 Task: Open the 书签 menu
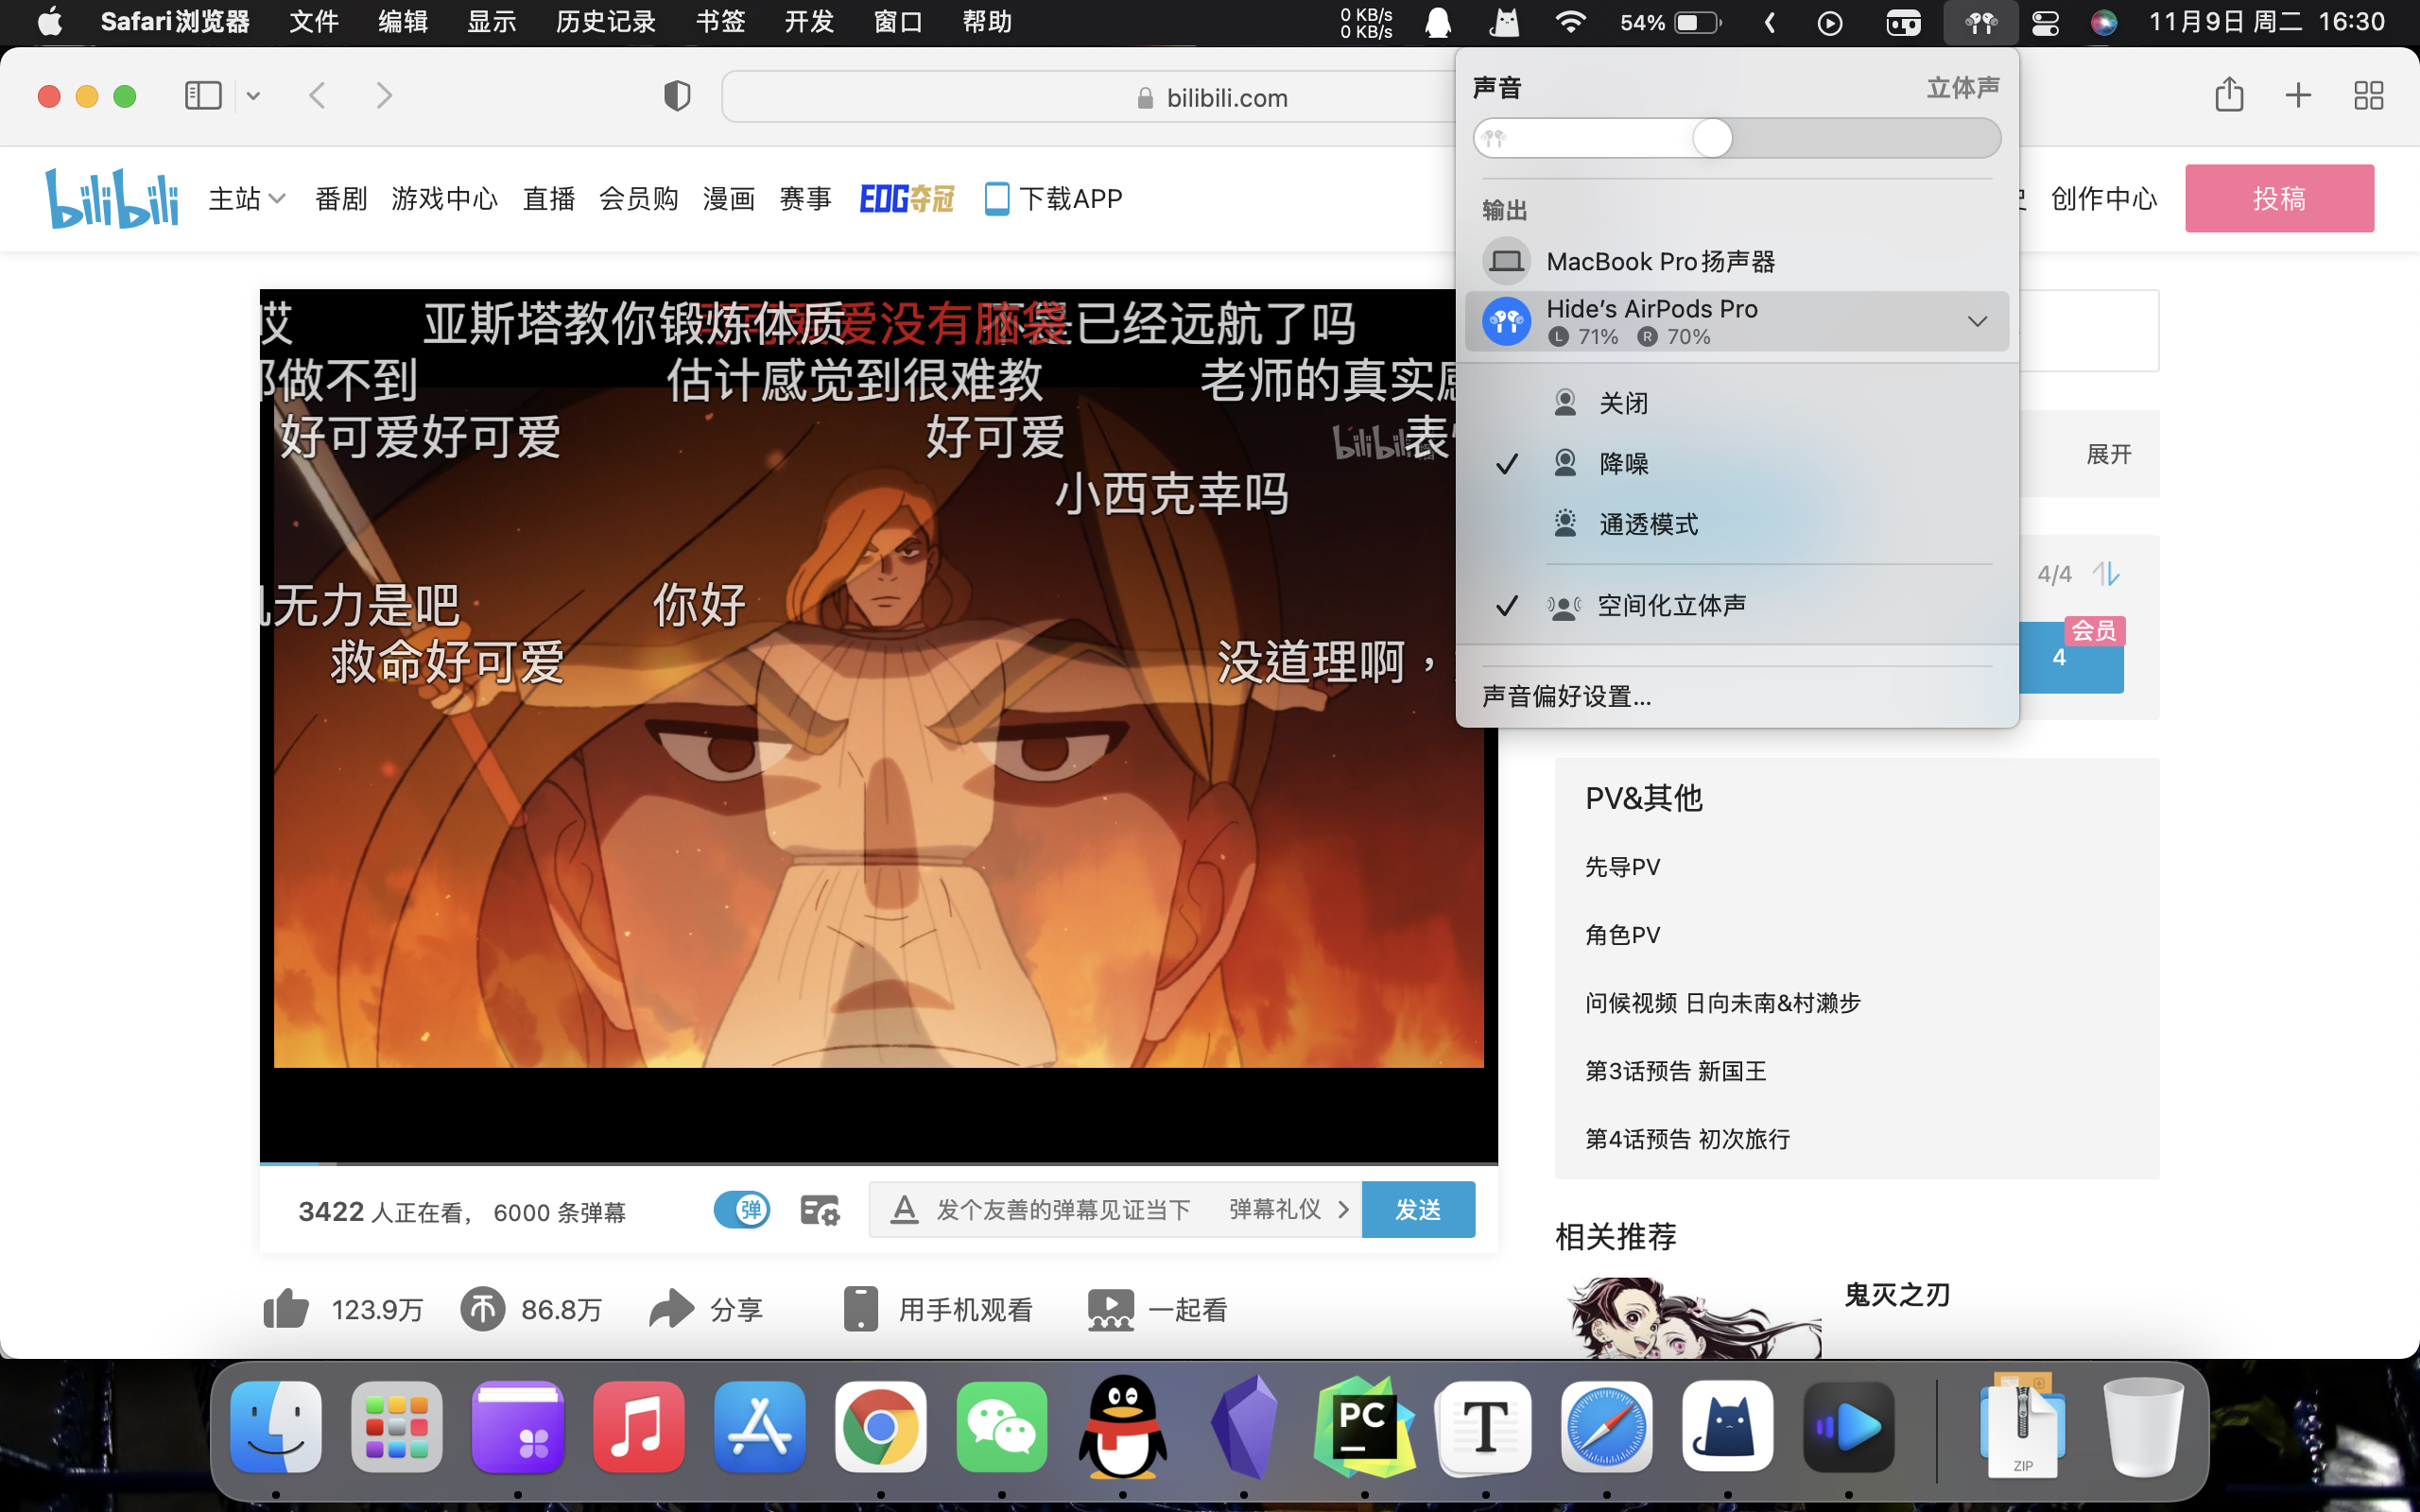(x=720, y=22)
